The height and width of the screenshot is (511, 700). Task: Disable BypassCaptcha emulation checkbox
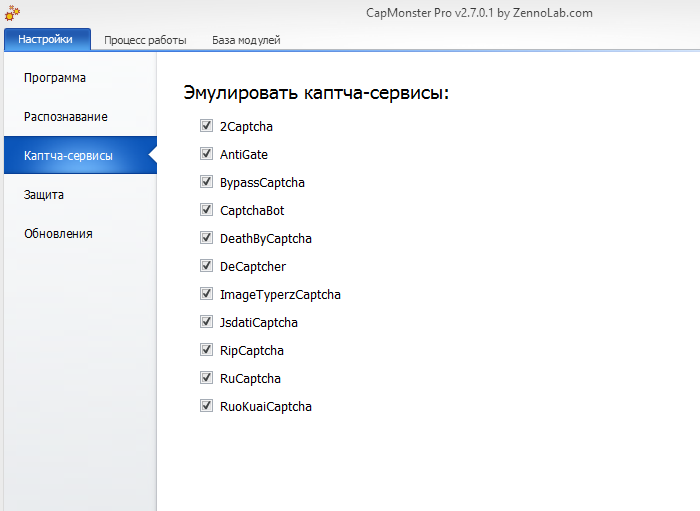206,182
